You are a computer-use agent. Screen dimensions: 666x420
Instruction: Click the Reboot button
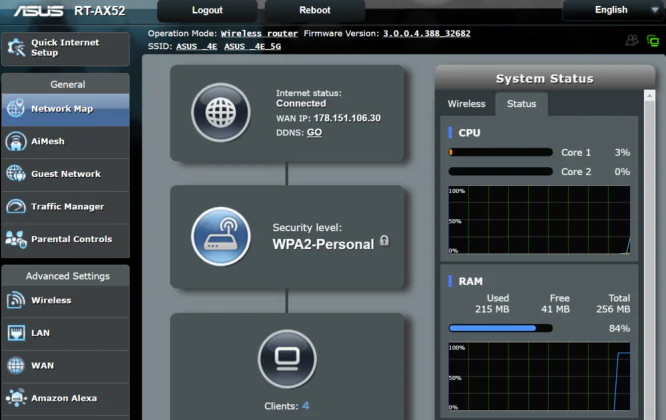tap(315, 10)
